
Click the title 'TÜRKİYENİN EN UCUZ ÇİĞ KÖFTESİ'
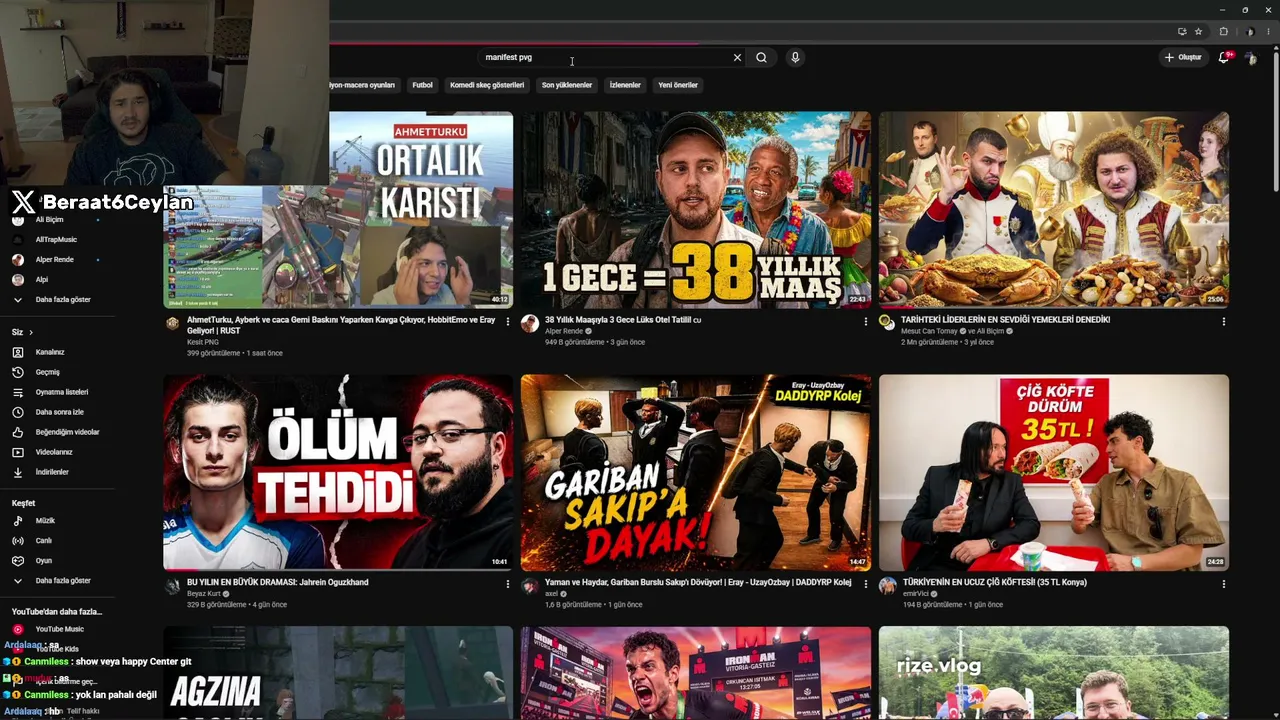(x=995, y=582)
